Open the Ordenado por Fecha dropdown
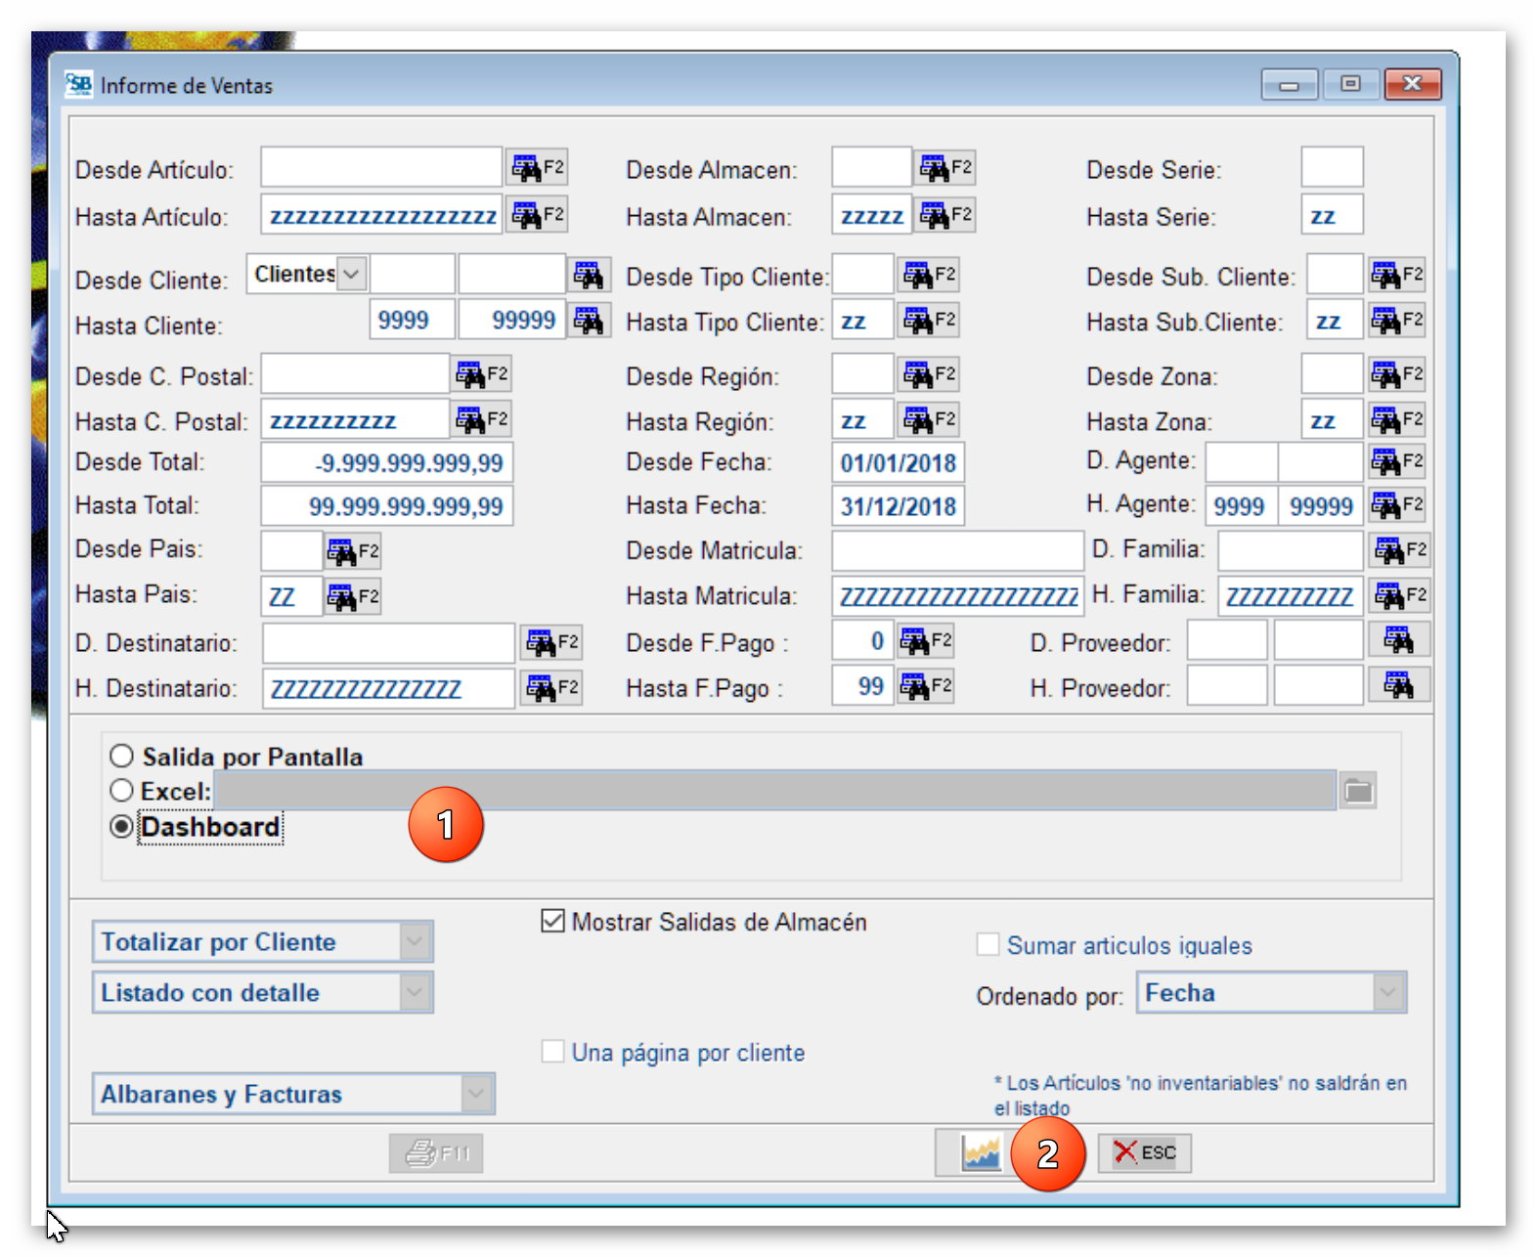Viewport: 1536px width, 1257px height. pos(1387,993)
